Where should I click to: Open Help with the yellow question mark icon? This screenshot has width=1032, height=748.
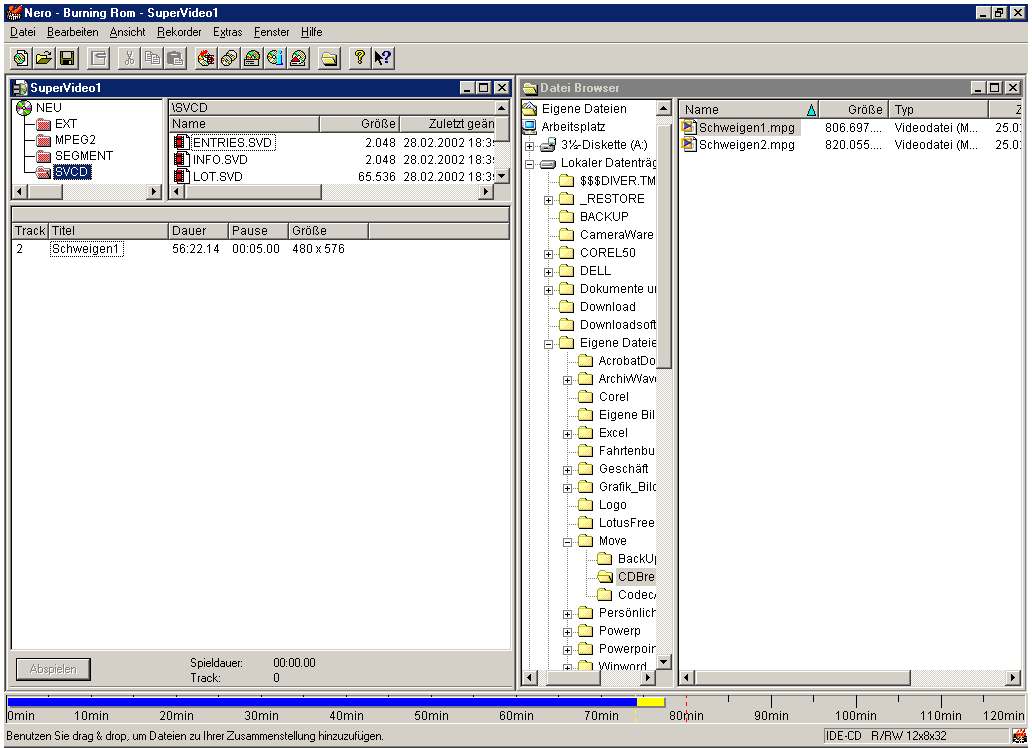(359, 59)
